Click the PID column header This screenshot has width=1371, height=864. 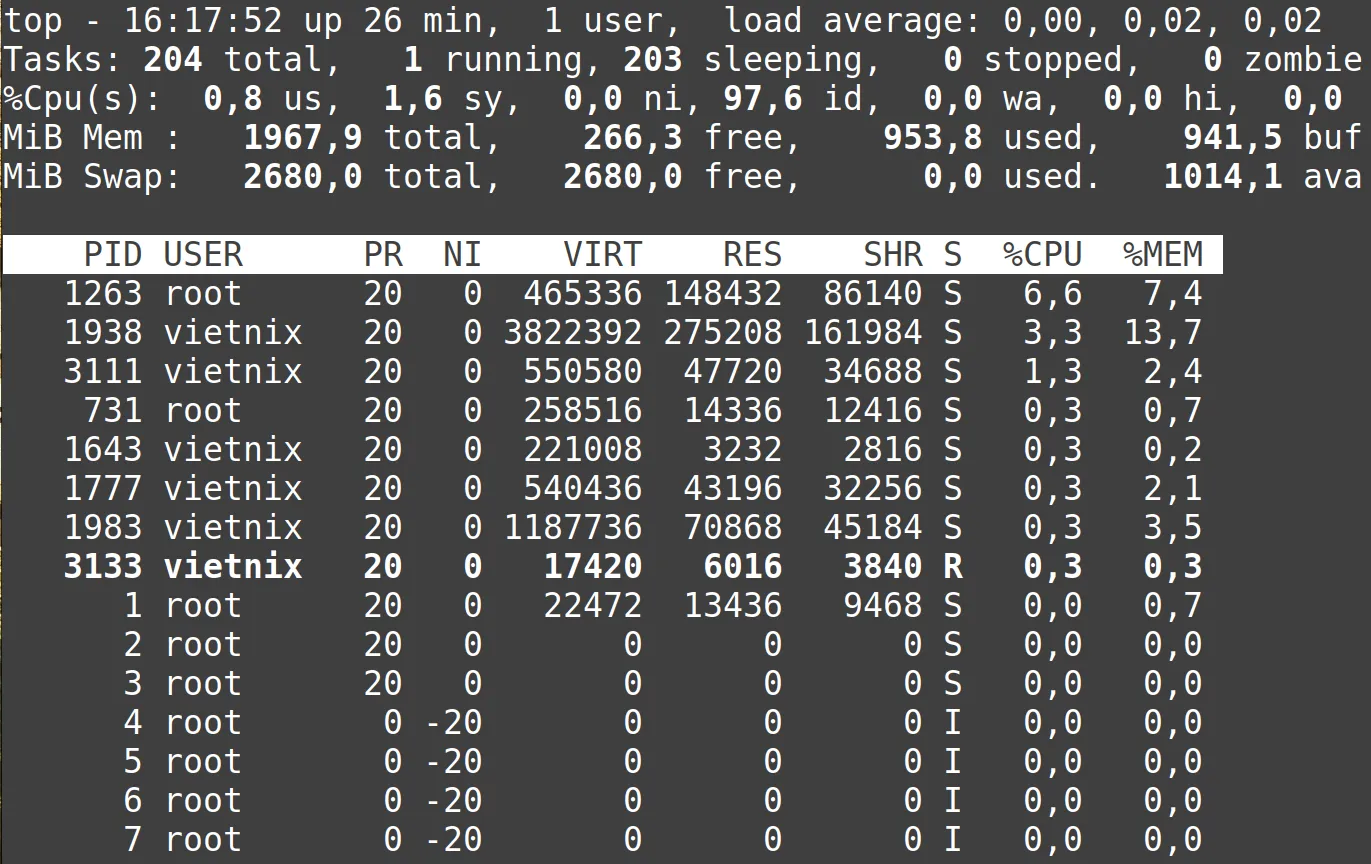(x=112, y=255)
